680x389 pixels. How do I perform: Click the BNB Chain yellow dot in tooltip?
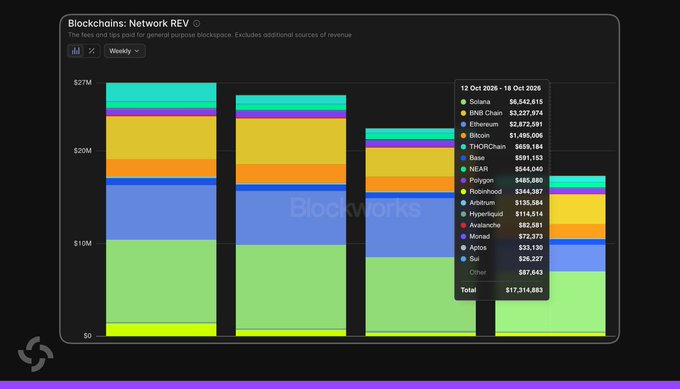pos(463,113)
